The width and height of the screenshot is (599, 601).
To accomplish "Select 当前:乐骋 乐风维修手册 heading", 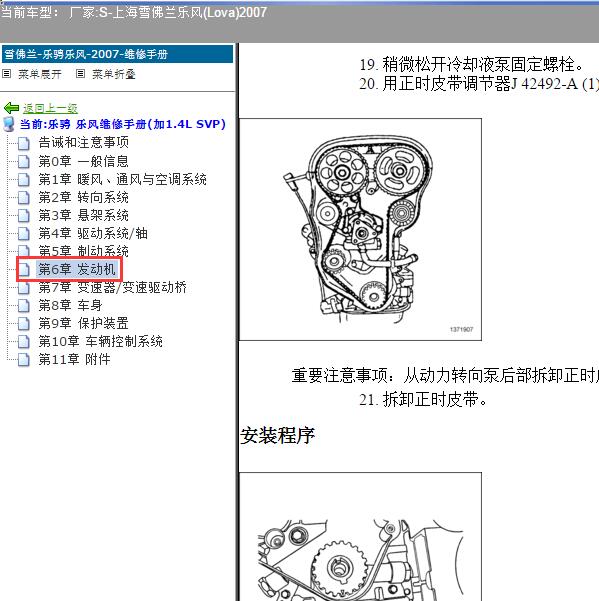I will tap(123, 124).
